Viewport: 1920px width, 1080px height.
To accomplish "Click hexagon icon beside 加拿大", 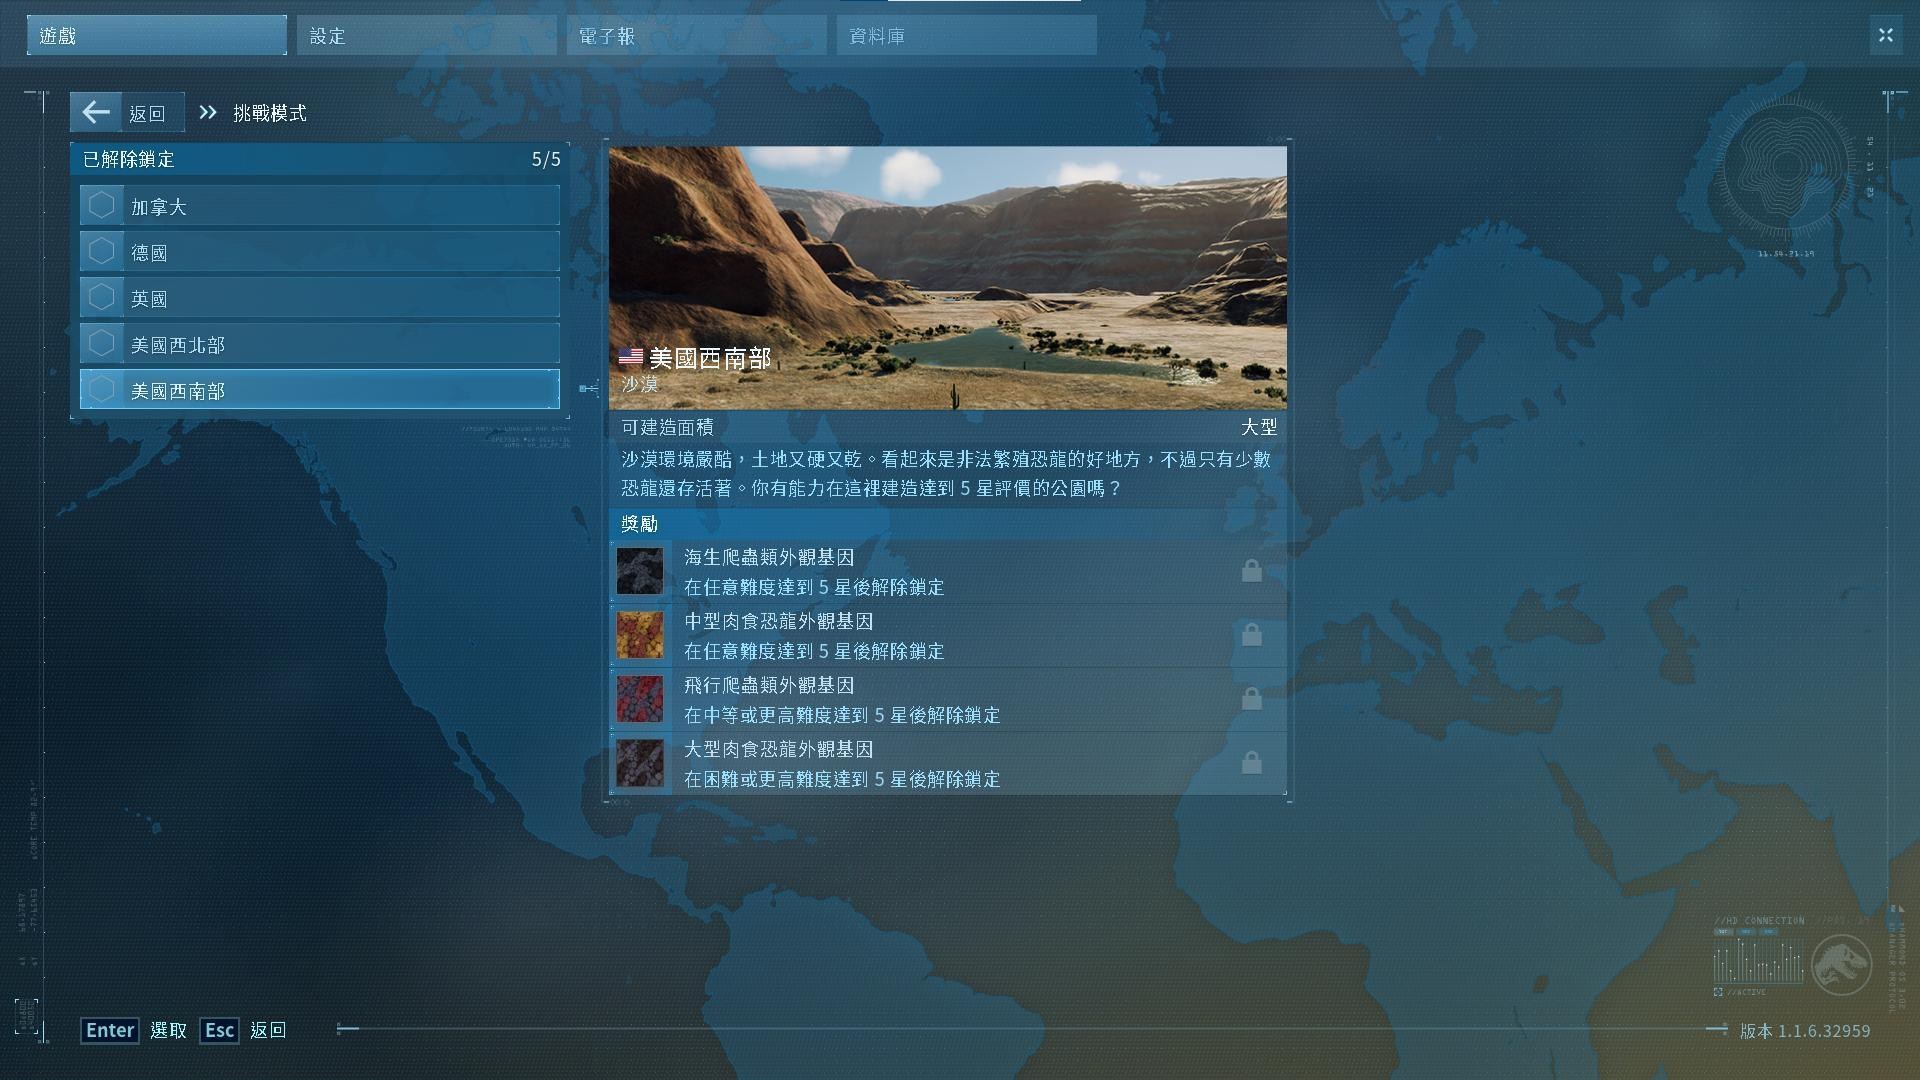I will point(101,206).
